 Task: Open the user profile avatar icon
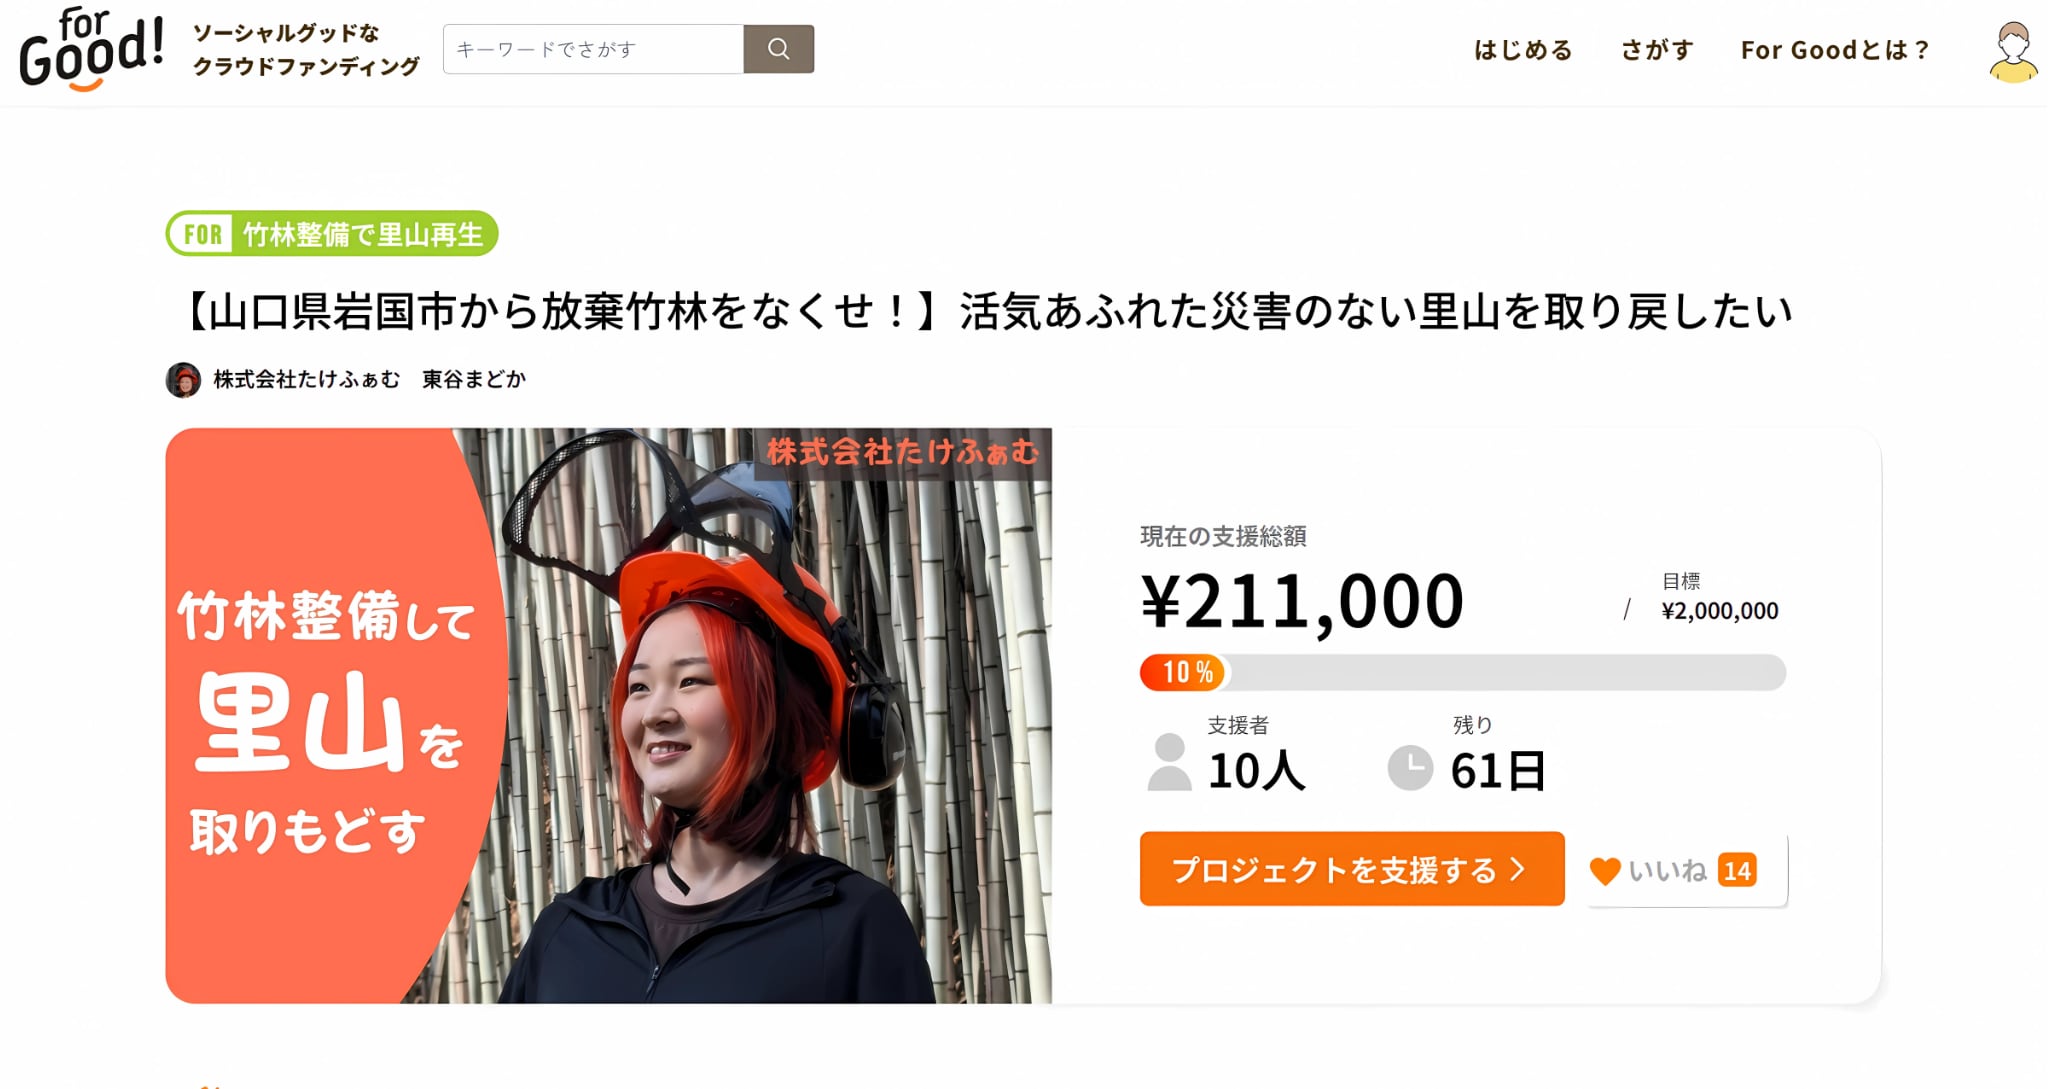[x=2013, y=51]
